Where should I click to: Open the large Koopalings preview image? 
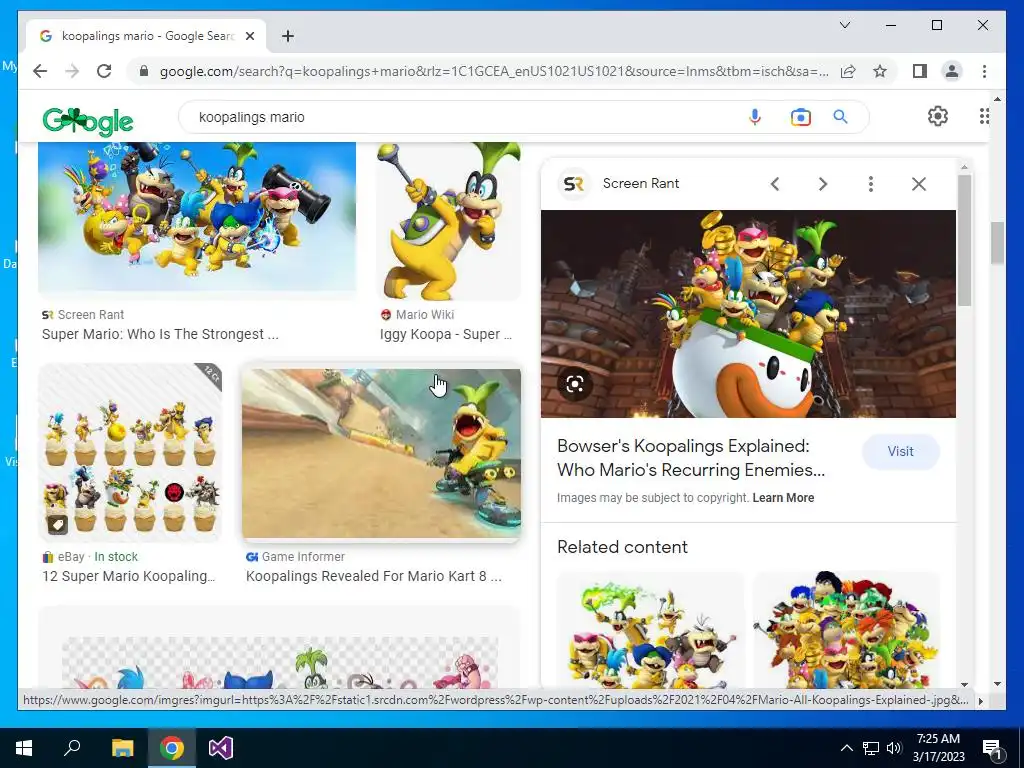click(x=748, y=313)
